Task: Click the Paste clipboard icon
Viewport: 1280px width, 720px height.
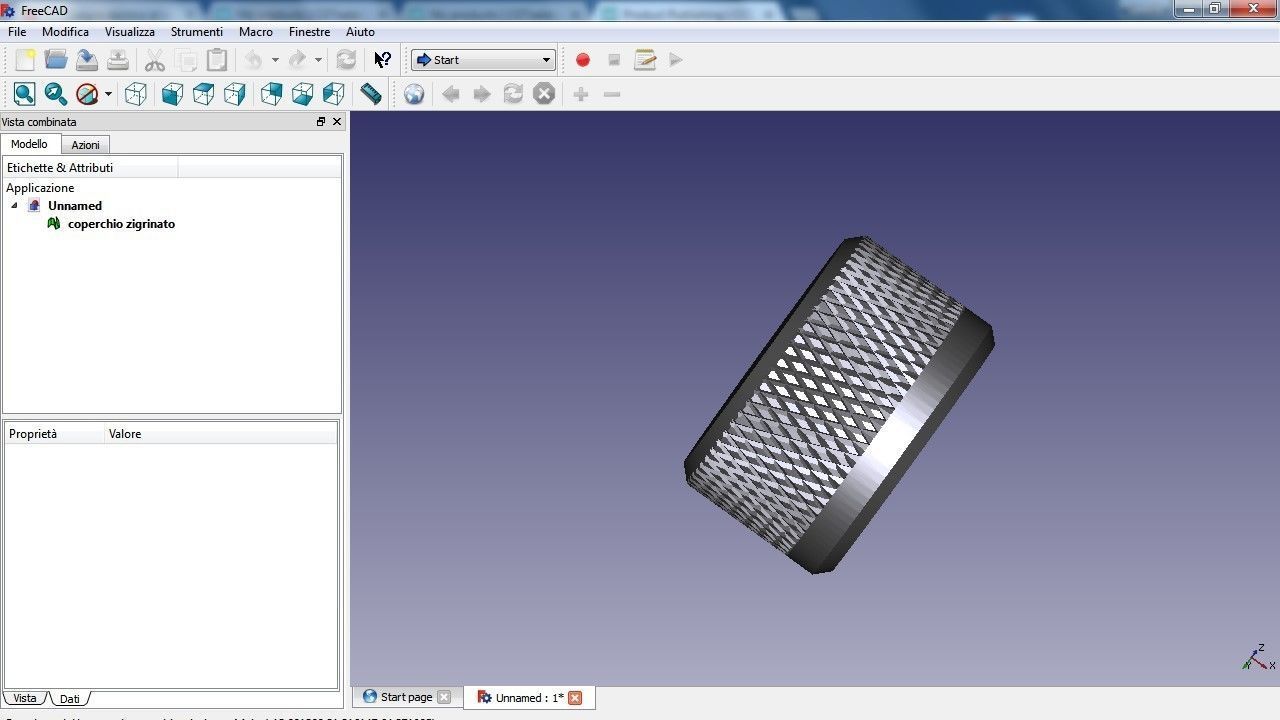Action: (217, 60)
